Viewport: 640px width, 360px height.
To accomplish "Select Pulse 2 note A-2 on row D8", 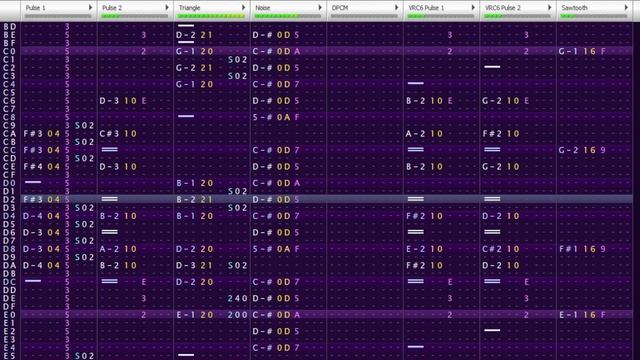I will click(x=109, y=249).
